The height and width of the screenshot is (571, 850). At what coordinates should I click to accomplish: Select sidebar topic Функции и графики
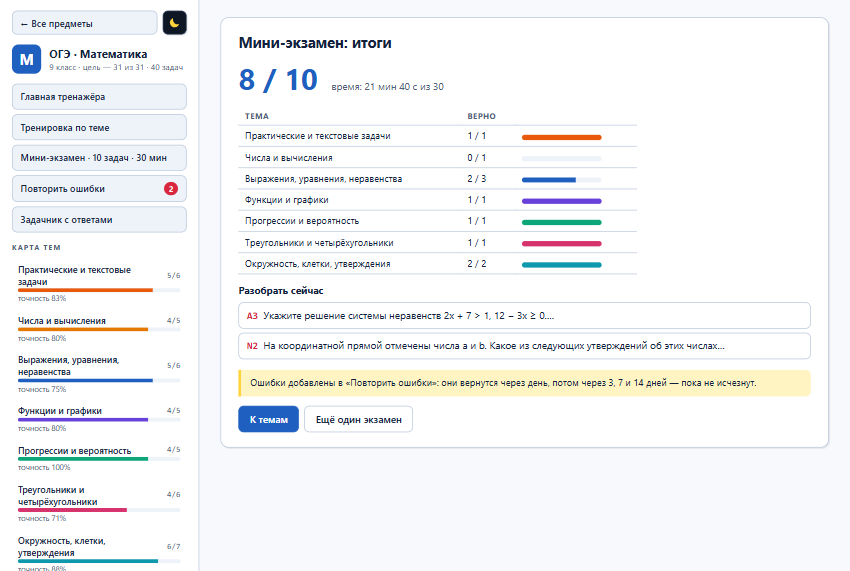pos(99,419)
